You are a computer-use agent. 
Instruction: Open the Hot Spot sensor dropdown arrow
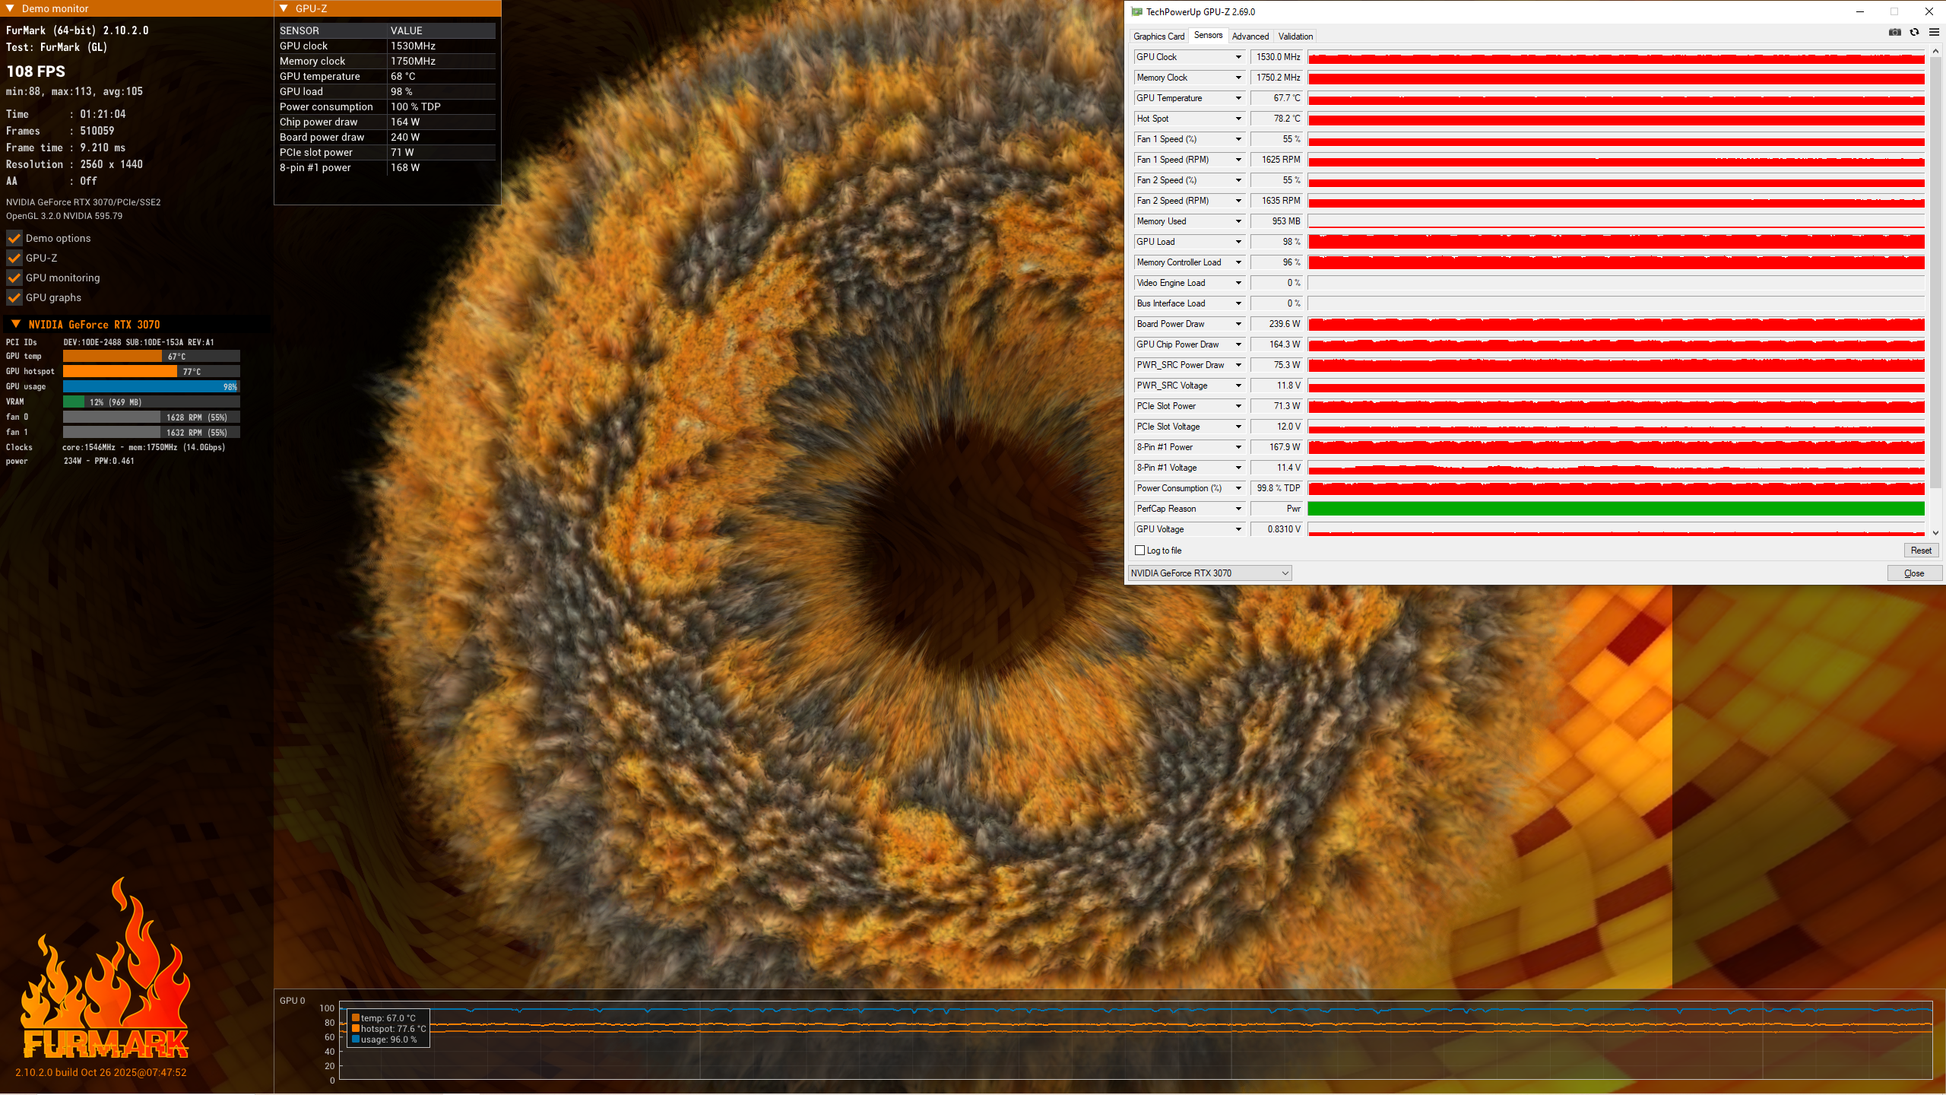point(1238,119)
